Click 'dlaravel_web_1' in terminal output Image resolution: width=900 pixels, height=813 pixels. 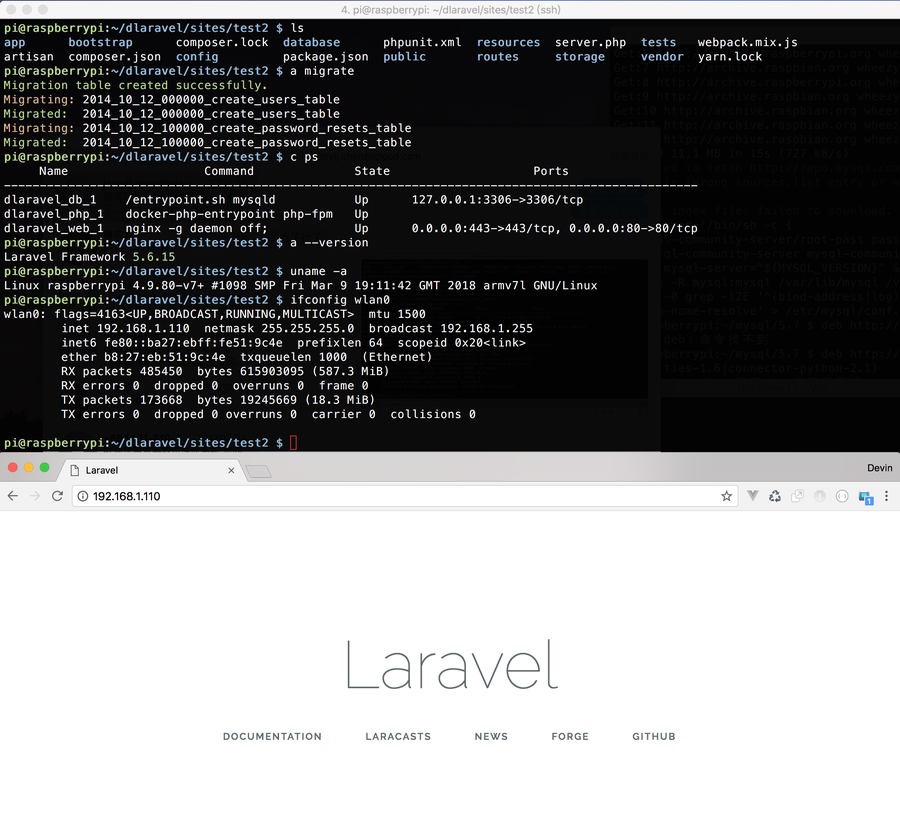click(x=53, y=229)
